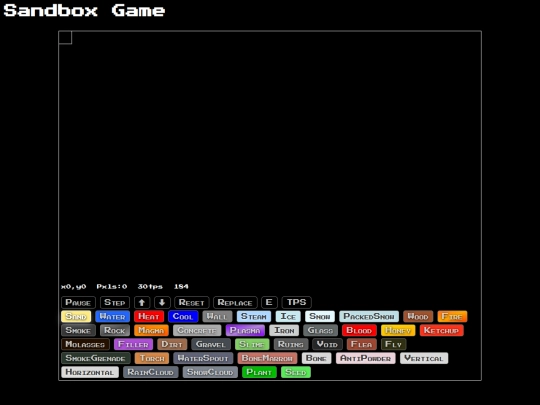The width and height of the screenshot is (540, 405).
Task: Select the Magma element
Action: click(x=151, y=330)
